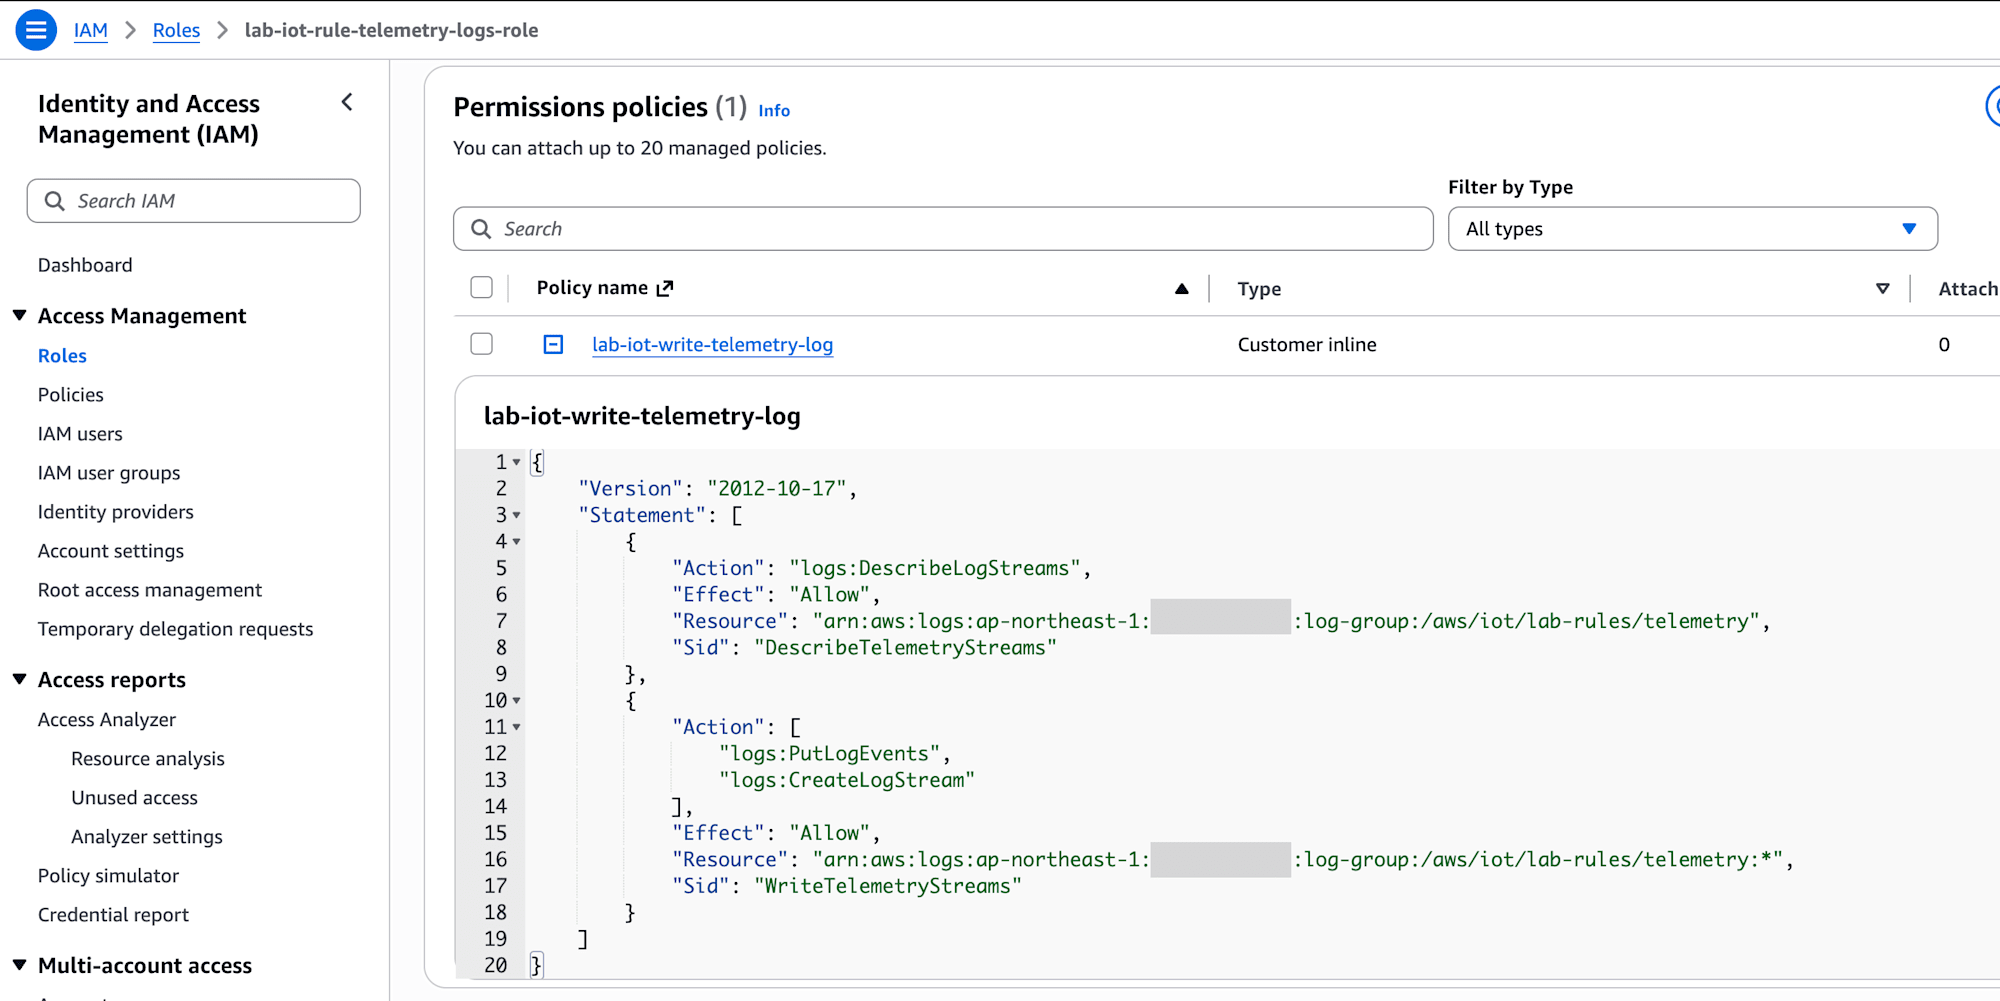
Task: Open the lab-iot-write-telemetry-log policy link
Action: (712, 344)
